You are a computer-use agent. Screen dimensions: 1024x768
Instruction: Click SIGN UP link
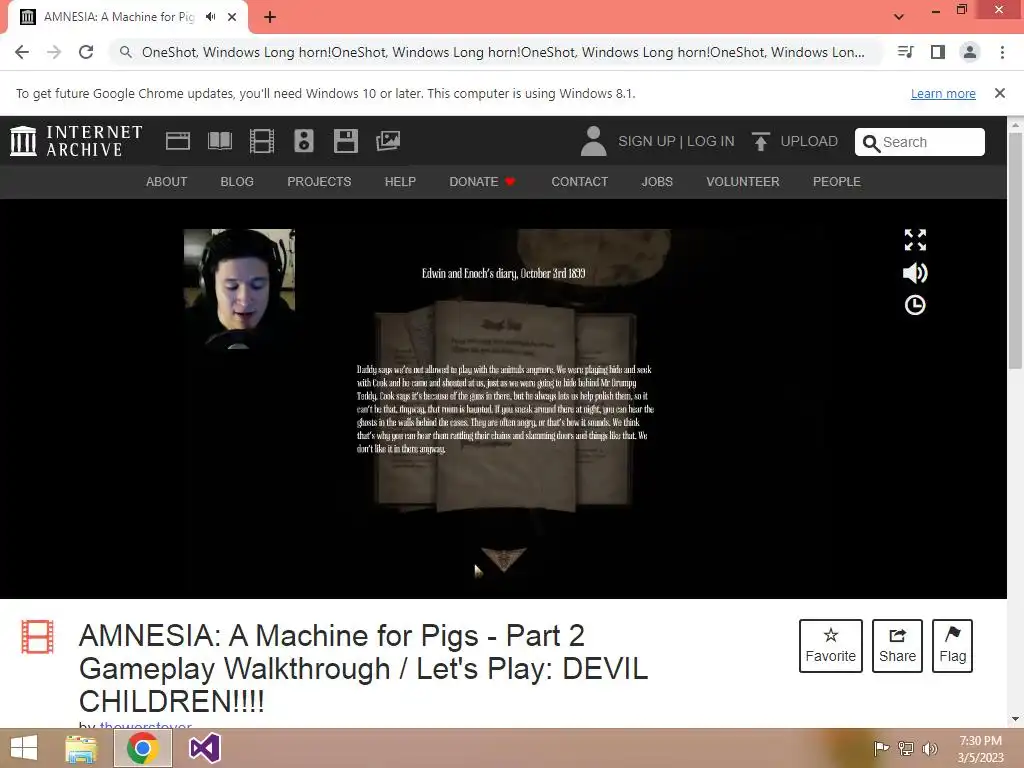(x=647, y=141)
